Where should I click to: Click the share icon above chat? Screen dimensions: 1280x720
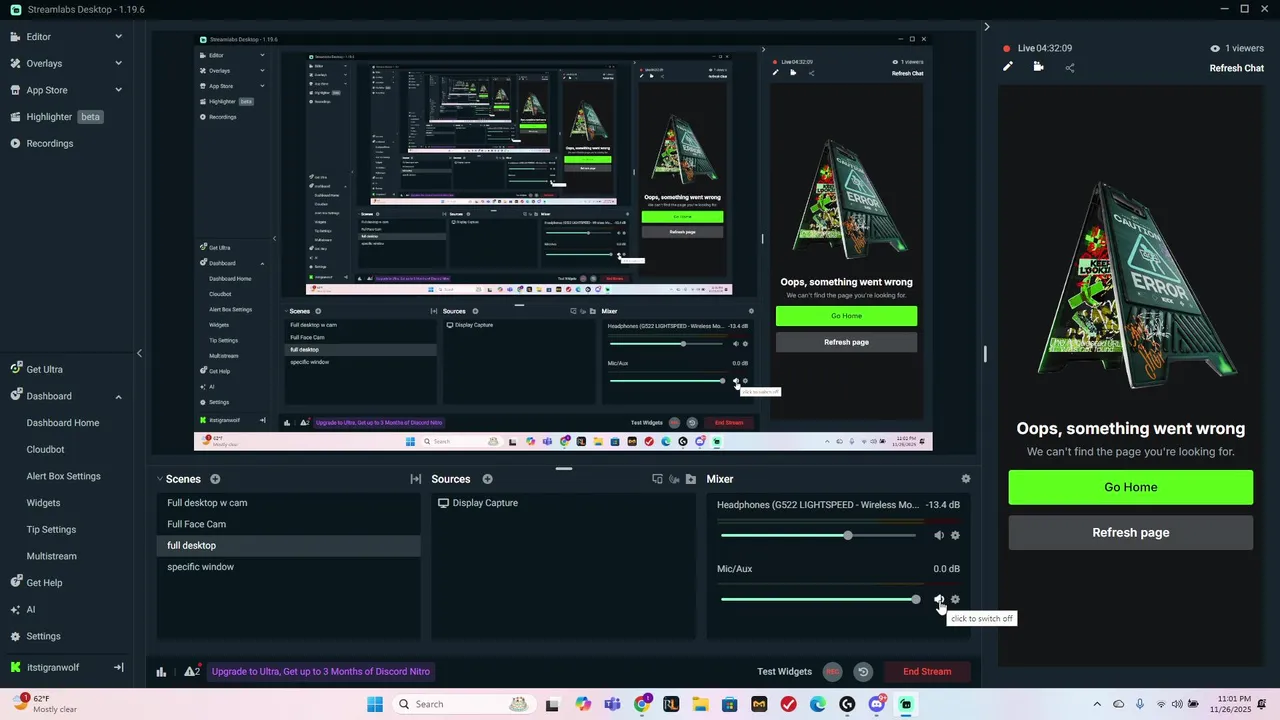pos(1070,68)
